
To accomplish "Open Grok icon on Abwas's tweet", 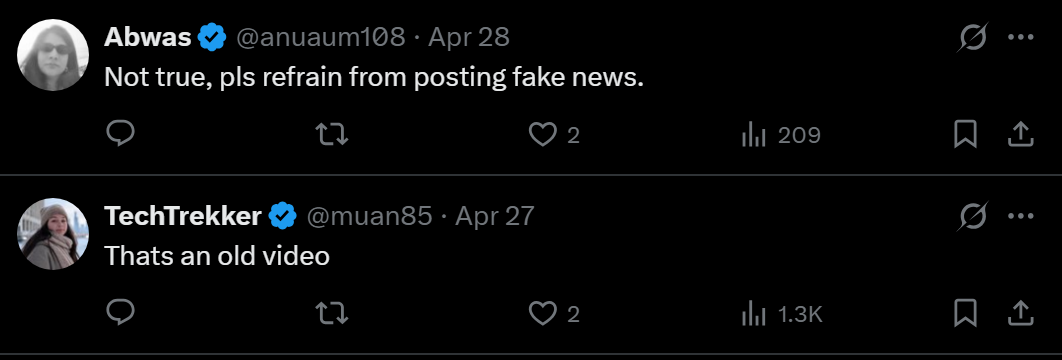I will pos(973,37).
